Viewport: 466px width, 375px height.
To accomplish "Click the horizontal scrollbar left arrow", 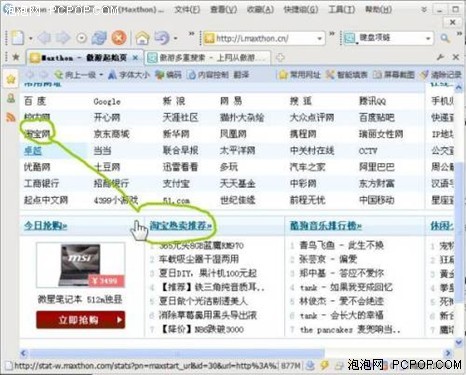I will [24, 353].
